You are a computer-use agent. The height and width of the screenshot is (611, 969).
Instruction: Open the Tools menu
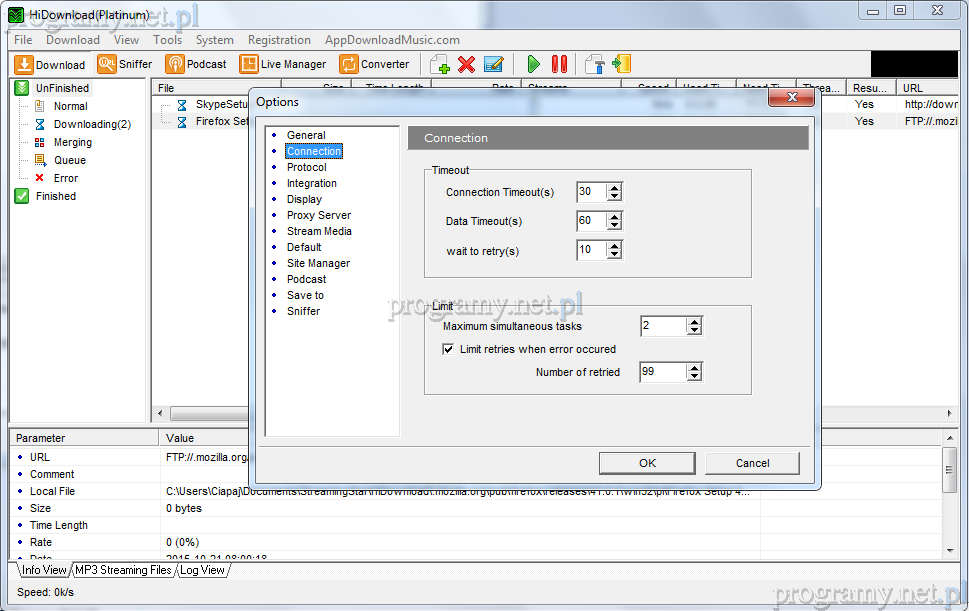point(168,40)
